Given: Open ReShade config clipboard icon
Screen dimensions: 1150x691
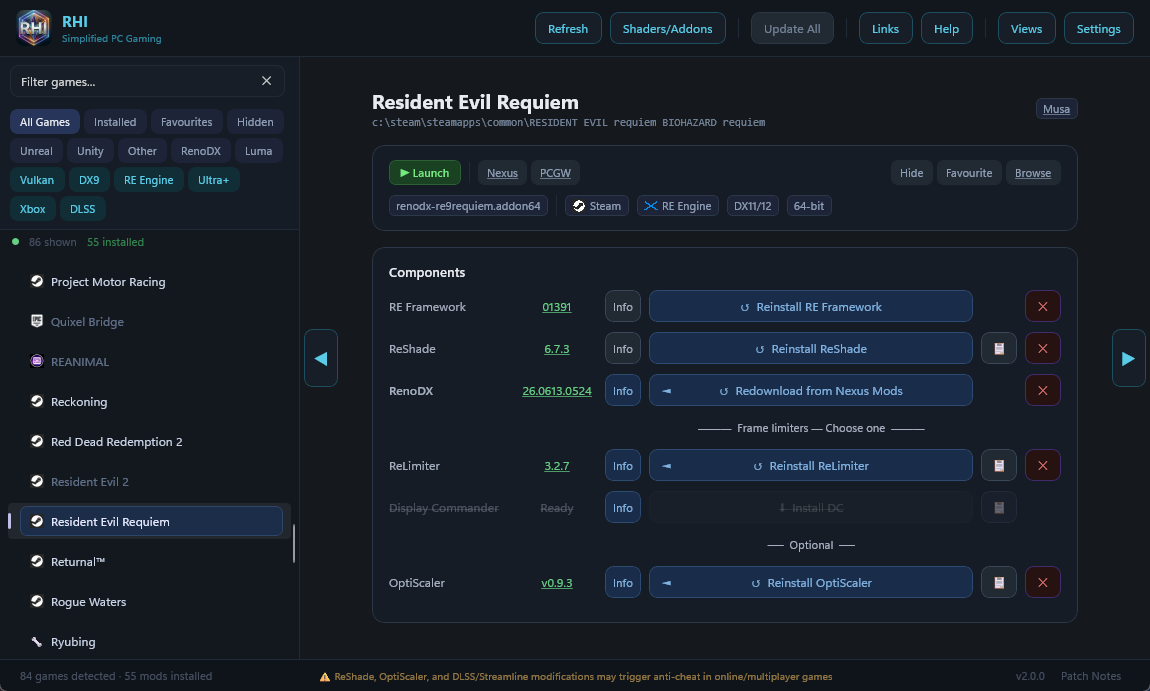Looking at the screenshot, I should click(x=999, y=348).
